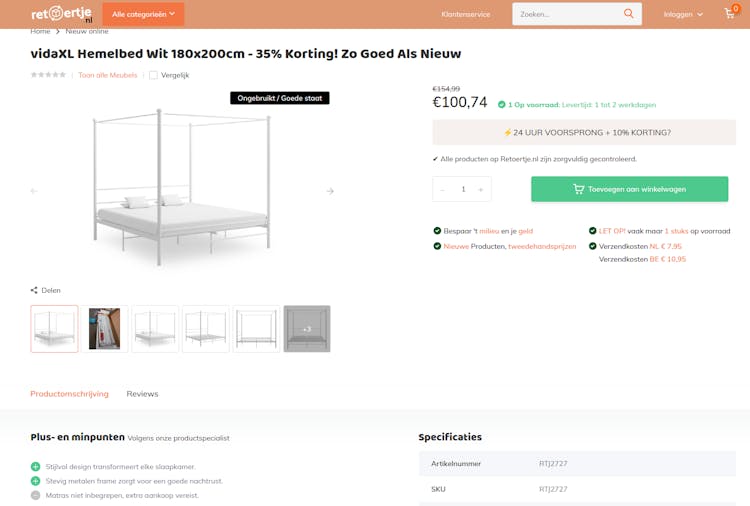Open the Toon alle Meubels link
This screenshot has height=506, width=750.
[107, 75]
